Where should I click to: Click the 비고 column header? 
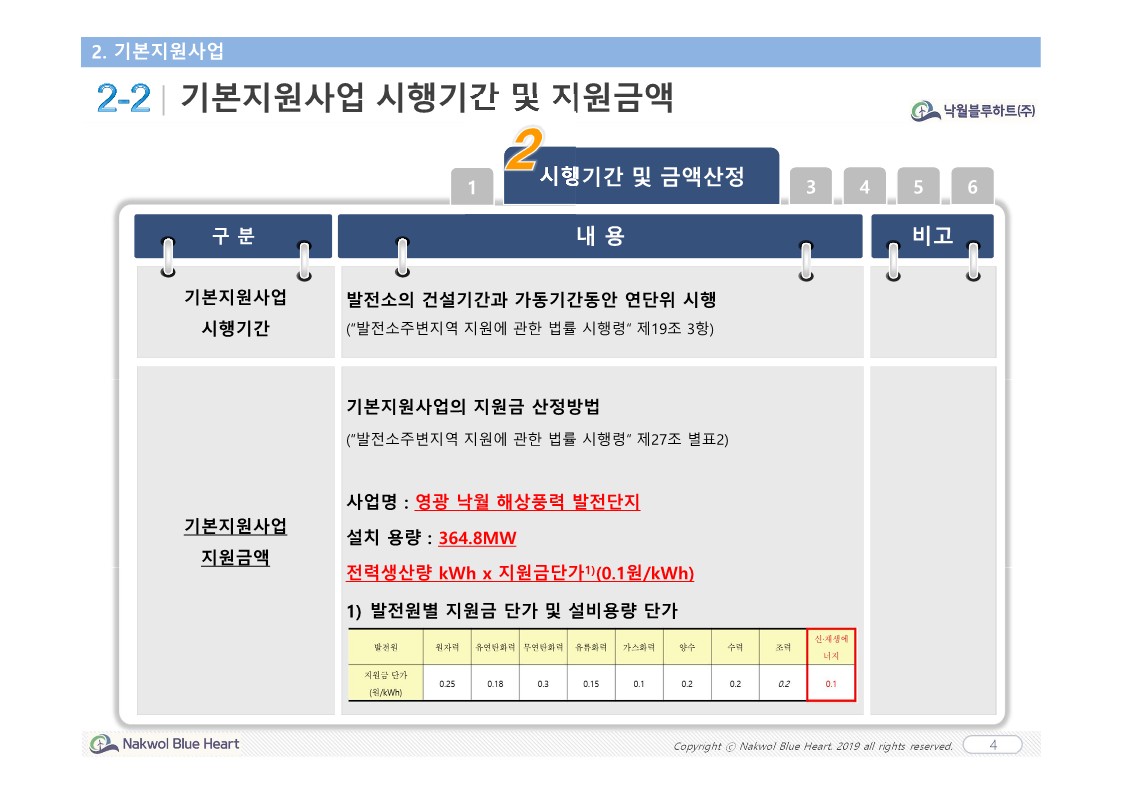click(x=932, y=236)
